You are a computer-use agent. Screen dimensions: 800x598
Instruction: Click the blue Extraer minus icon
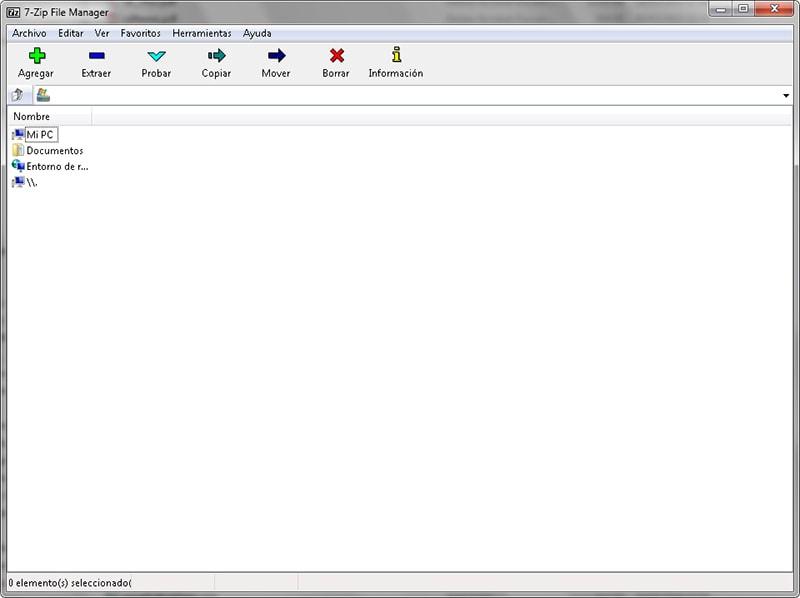[x=96, y=55]
